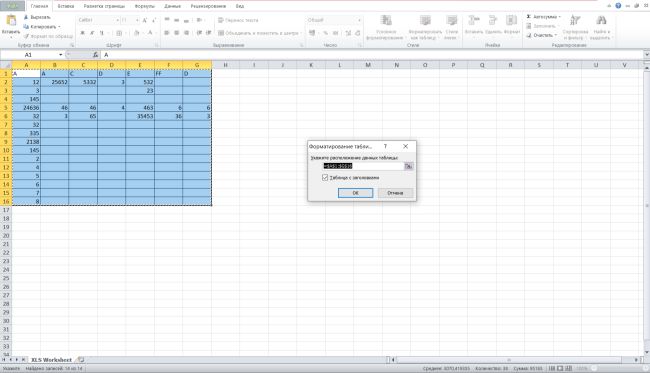The height and width of the screenshot is (373, 650).
Task: Switch to the Формулы (Formulas) tab
Action: [145, 6]
